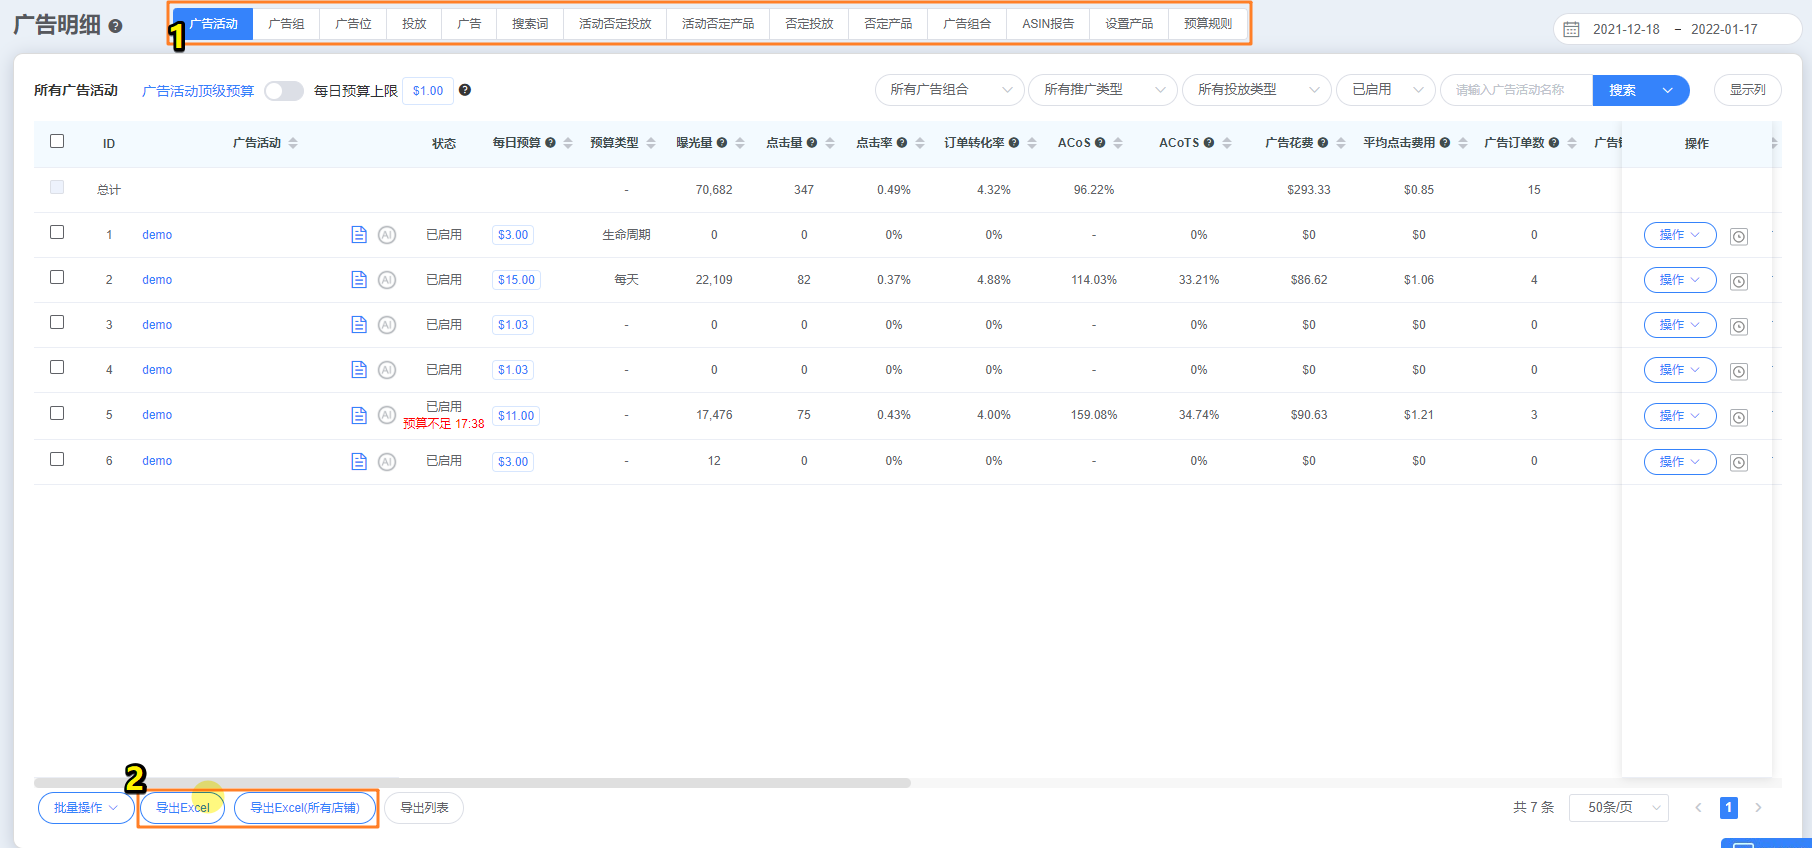The height and width of the screenshot is (848, 1812).
Task: Switch to the 搜索词 tab
Action: 529,23
